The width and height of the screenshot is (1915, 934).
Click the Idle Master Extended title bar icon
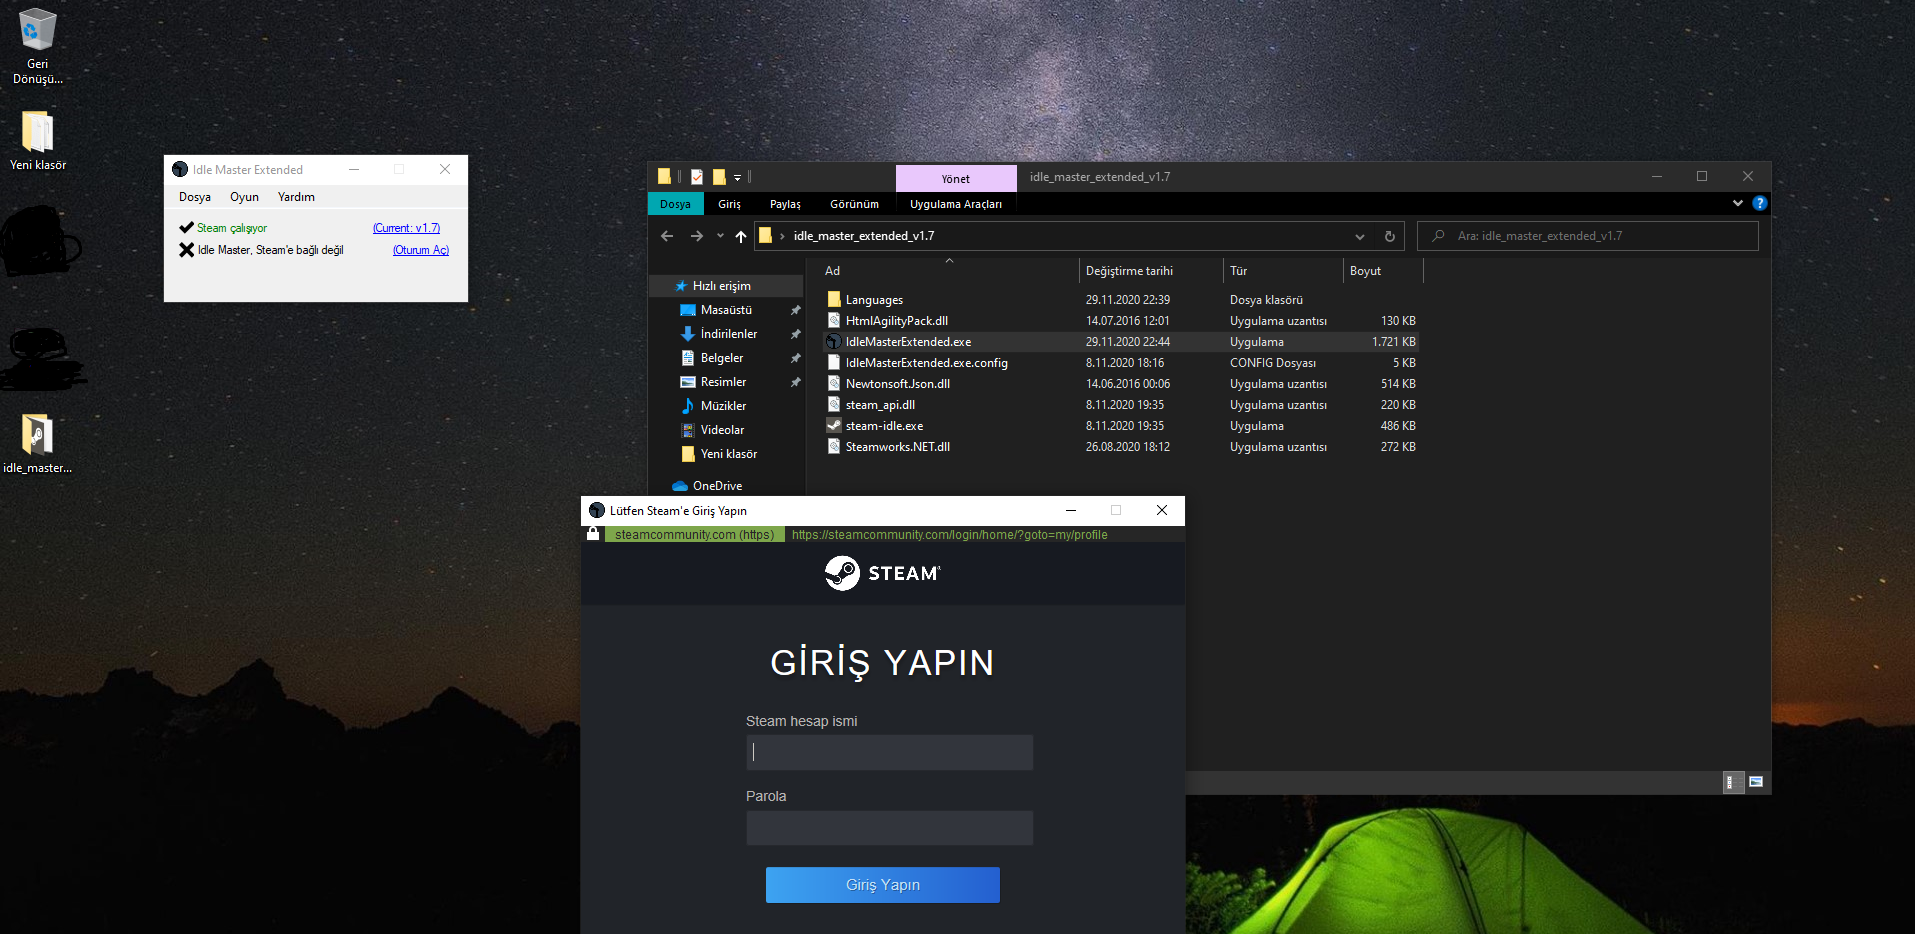click(x=180, y=170)
